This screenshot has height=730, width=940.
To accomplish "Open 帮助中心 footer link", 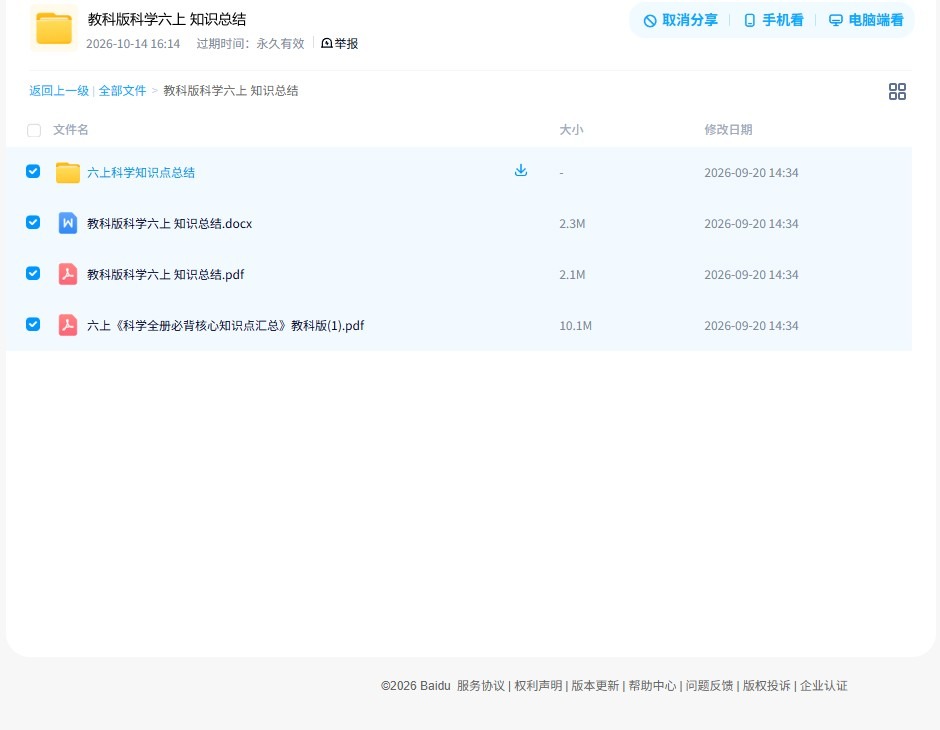I will click(652, 686).
